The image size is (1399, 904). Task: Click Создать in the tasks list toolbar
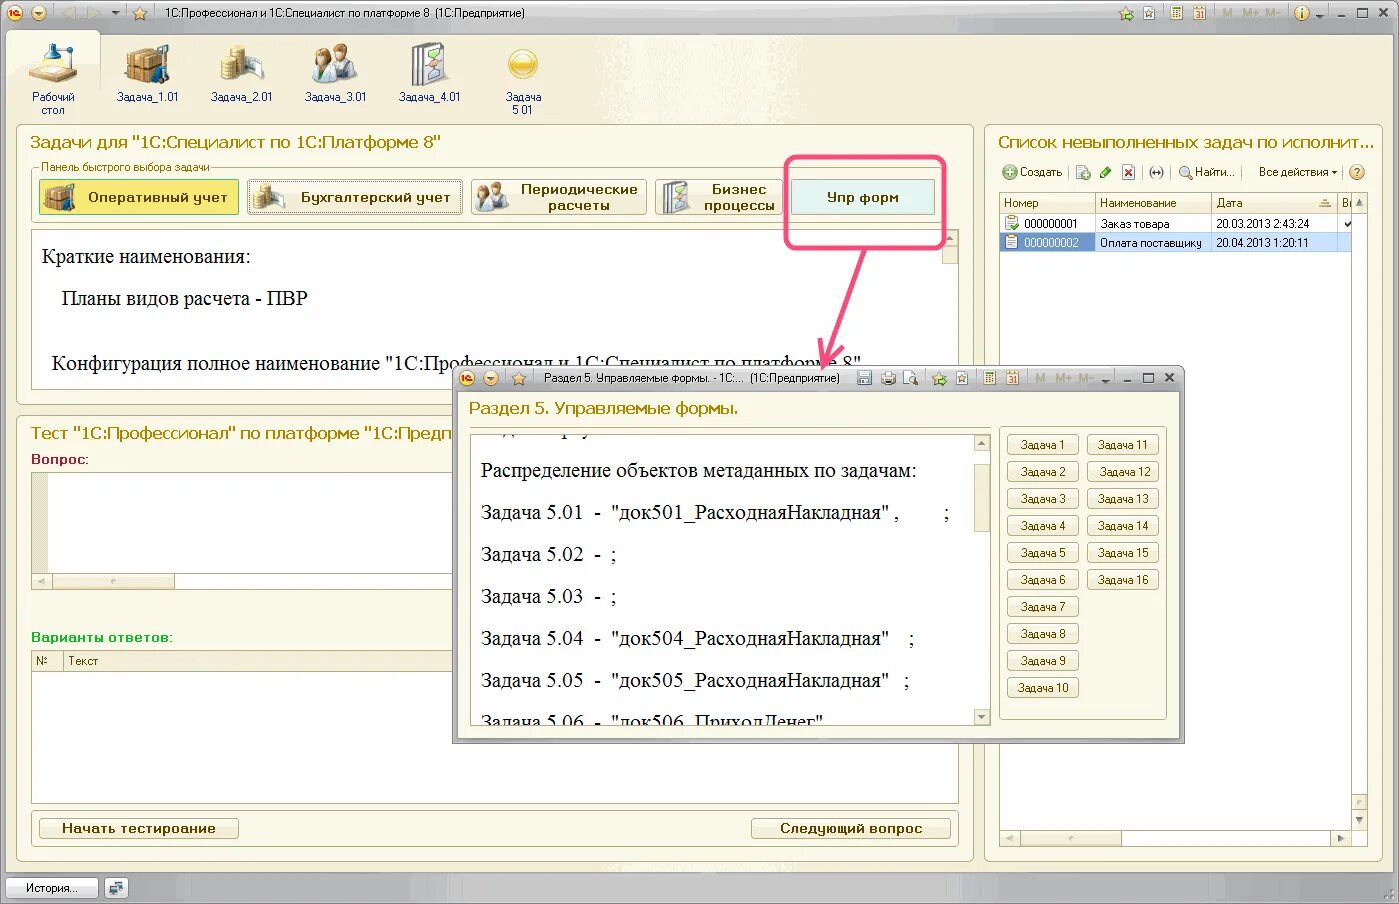click(x=1032, y=172)
